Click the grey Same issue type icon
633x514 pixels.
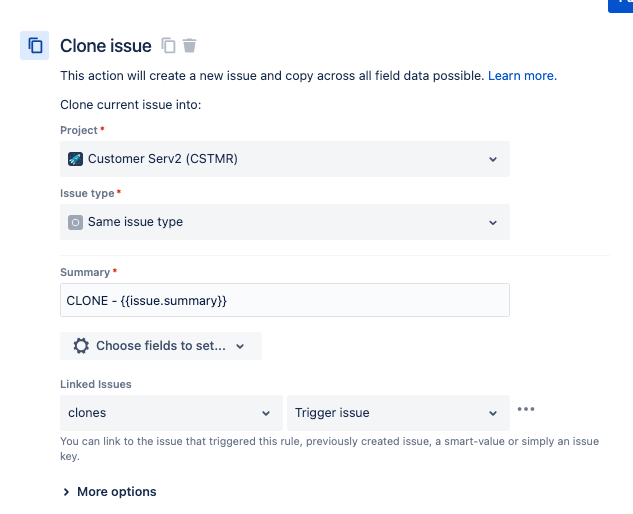coord(75,222)
